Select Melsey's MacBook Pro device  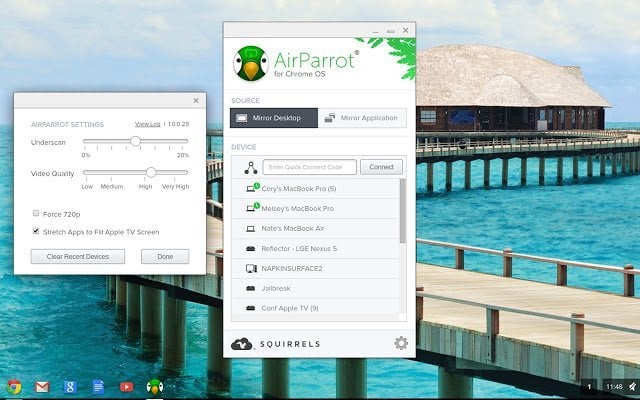(316, 209)
